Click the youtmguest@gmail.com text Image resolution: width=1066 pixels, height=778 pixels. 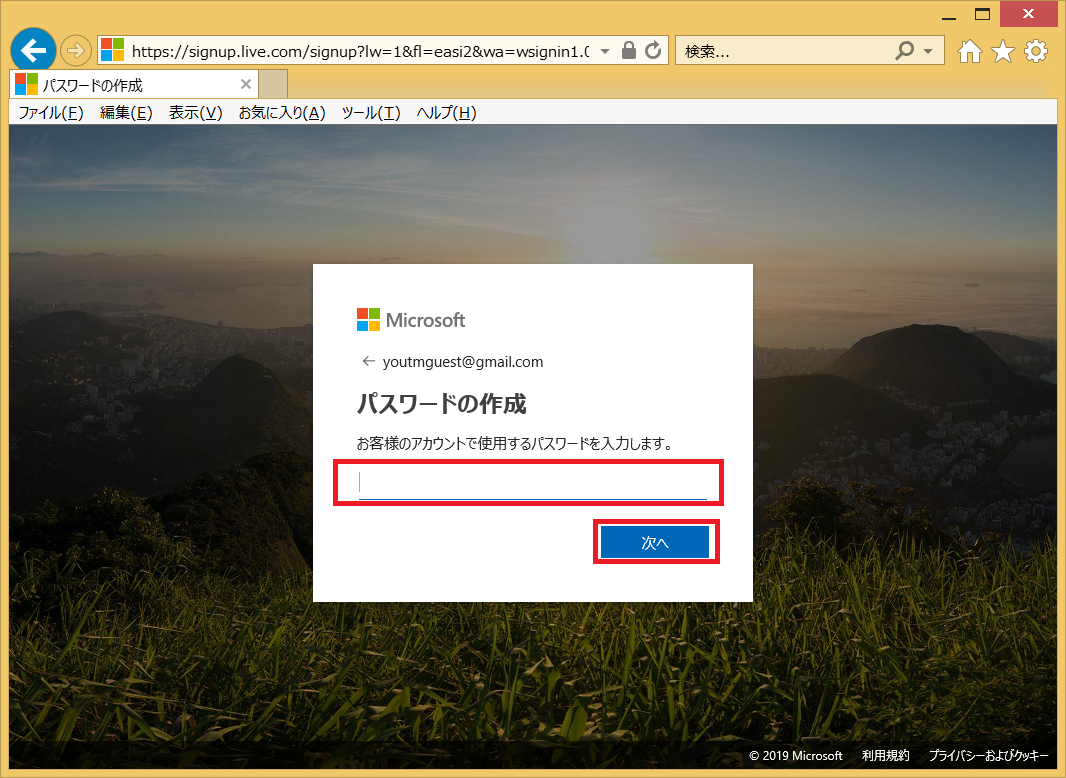(x=463, y=362)
